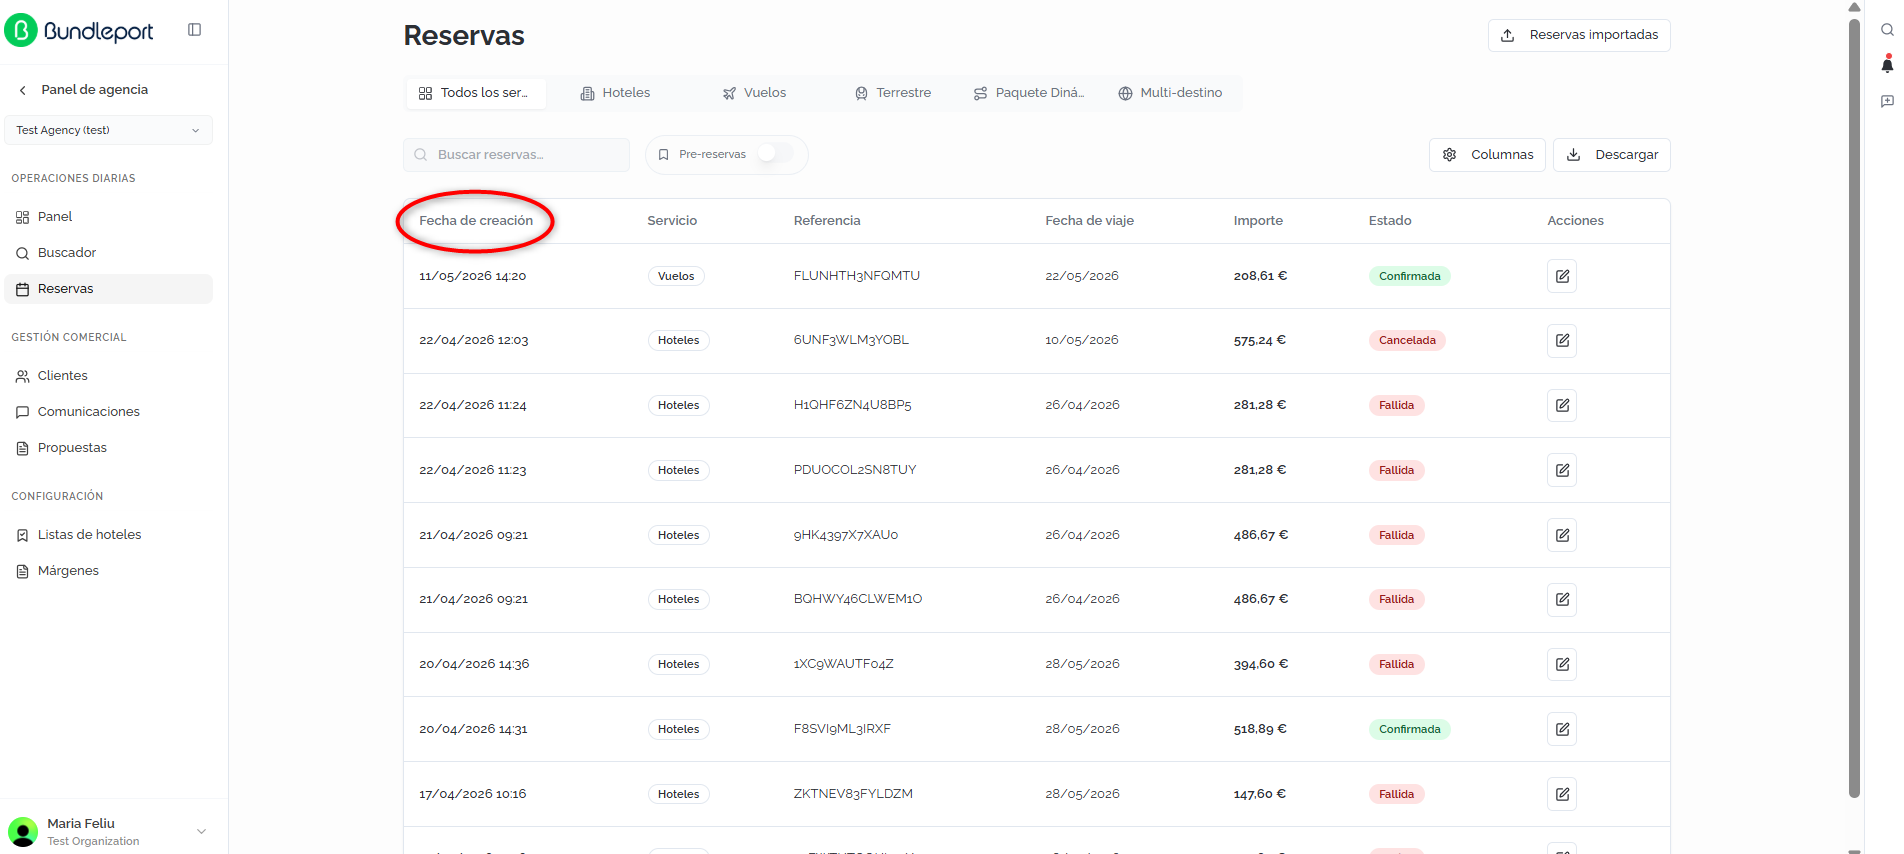The height and width of the screenshot is (854, 1904).
Task: Click the page vertical scrollbar
Action: click(1854, 410)
